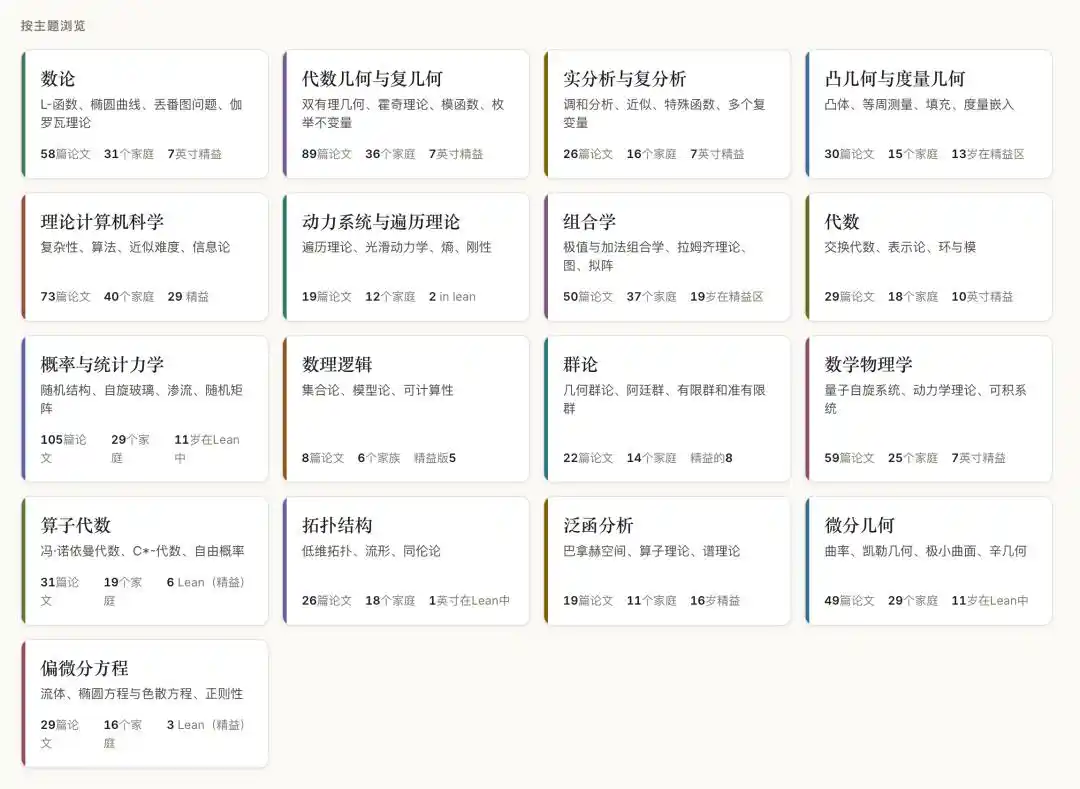This screenshot has height=789, width=1080.
Task: Open the 代数几何与复几何 topic card
Action: point(406,114)
